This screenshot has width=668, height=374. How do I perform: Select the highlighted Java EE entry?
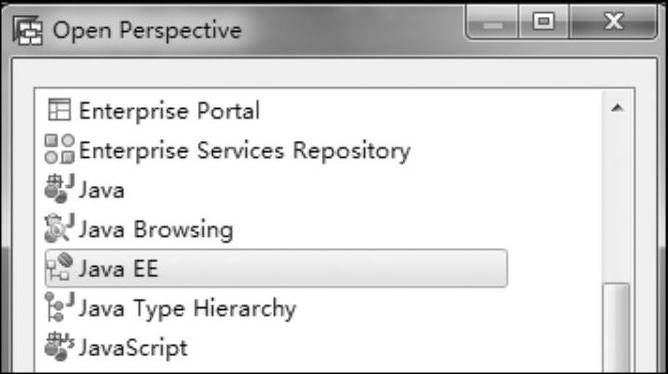tap(276, 268)
